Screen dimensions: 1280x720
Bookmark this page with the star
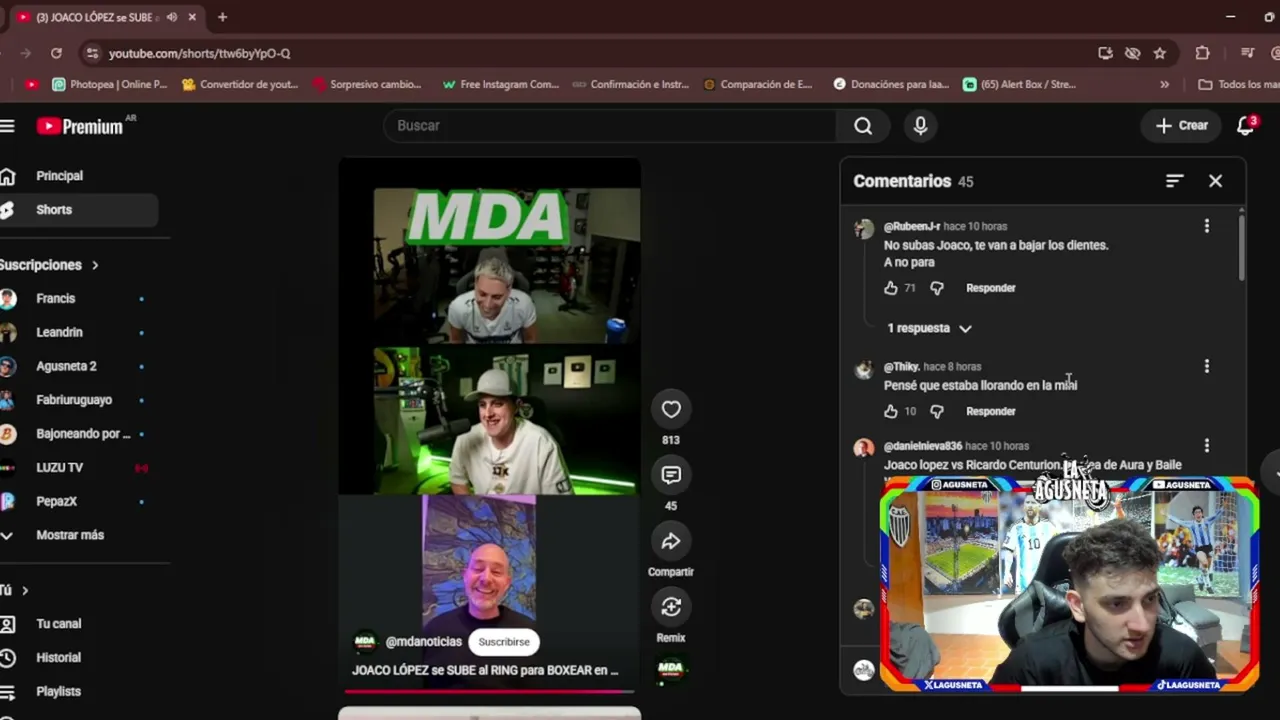click(x=1160, y=53)
